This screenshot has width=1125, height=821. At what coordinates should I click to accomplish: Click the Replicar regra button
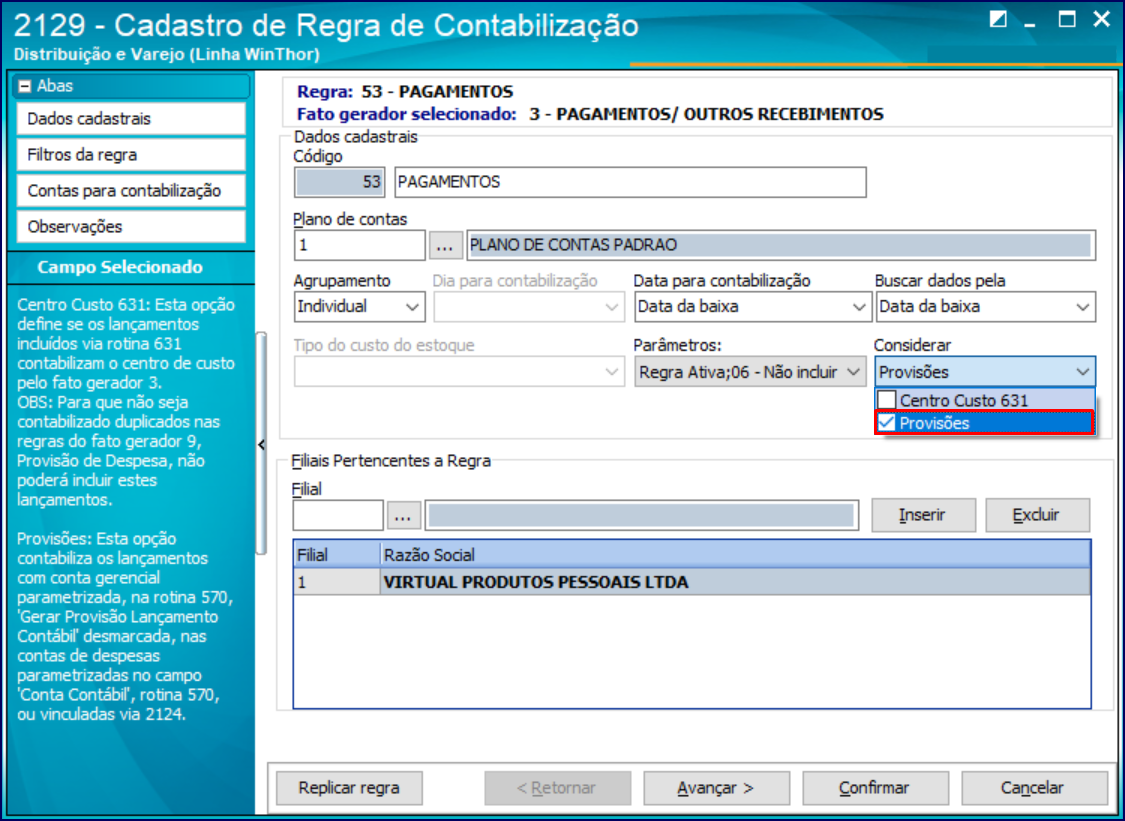tap(349, 788)
